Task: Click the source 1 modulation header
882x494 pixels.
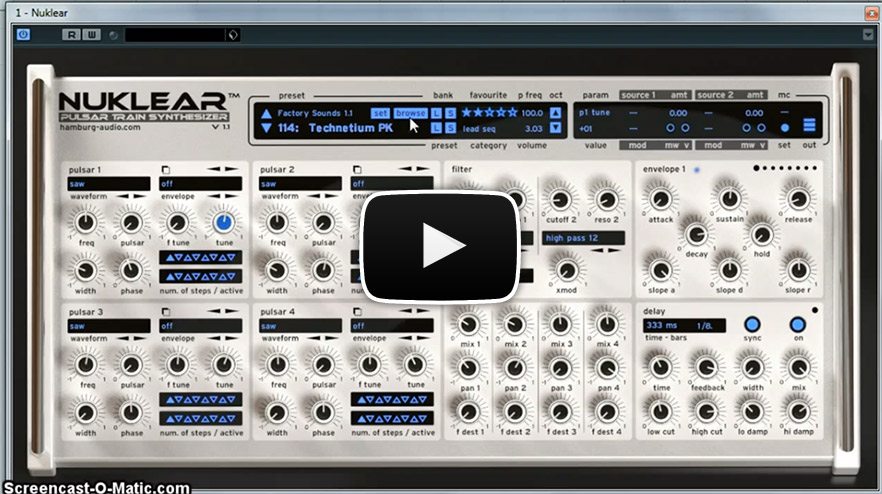Action: click(637, 95)
